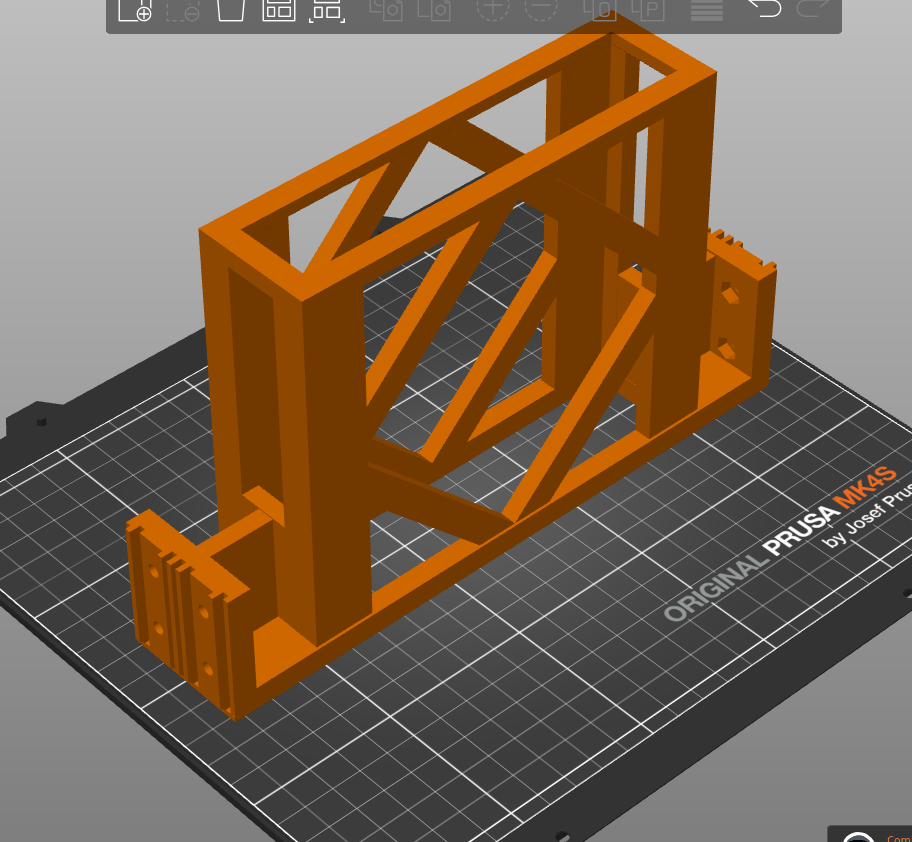Click the Paste icon in toolbar
Image resolution: width=912 pixels, height=842 pixels.
pos(434,9)
